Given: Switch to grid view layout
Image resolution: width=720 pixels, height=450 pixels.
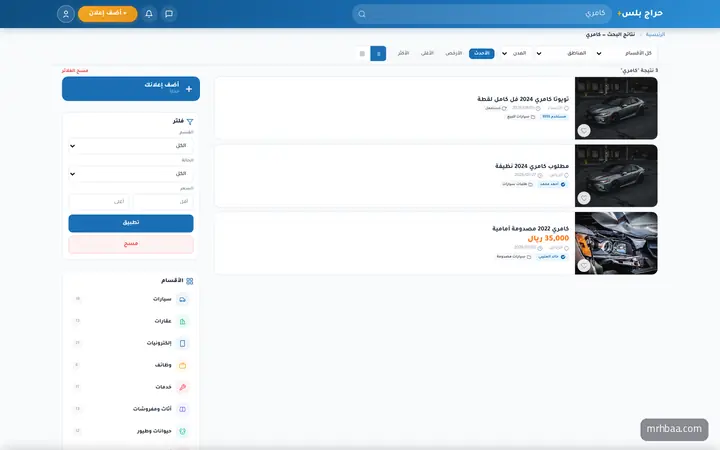Looking at the screenshot, I should [x=362, y=54].
